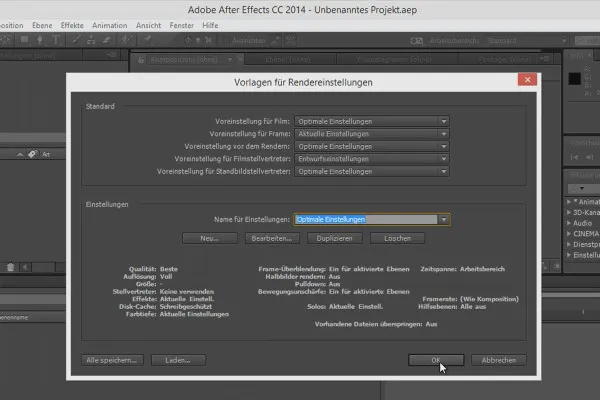Select the Type text tool

(x=56, y=40)
